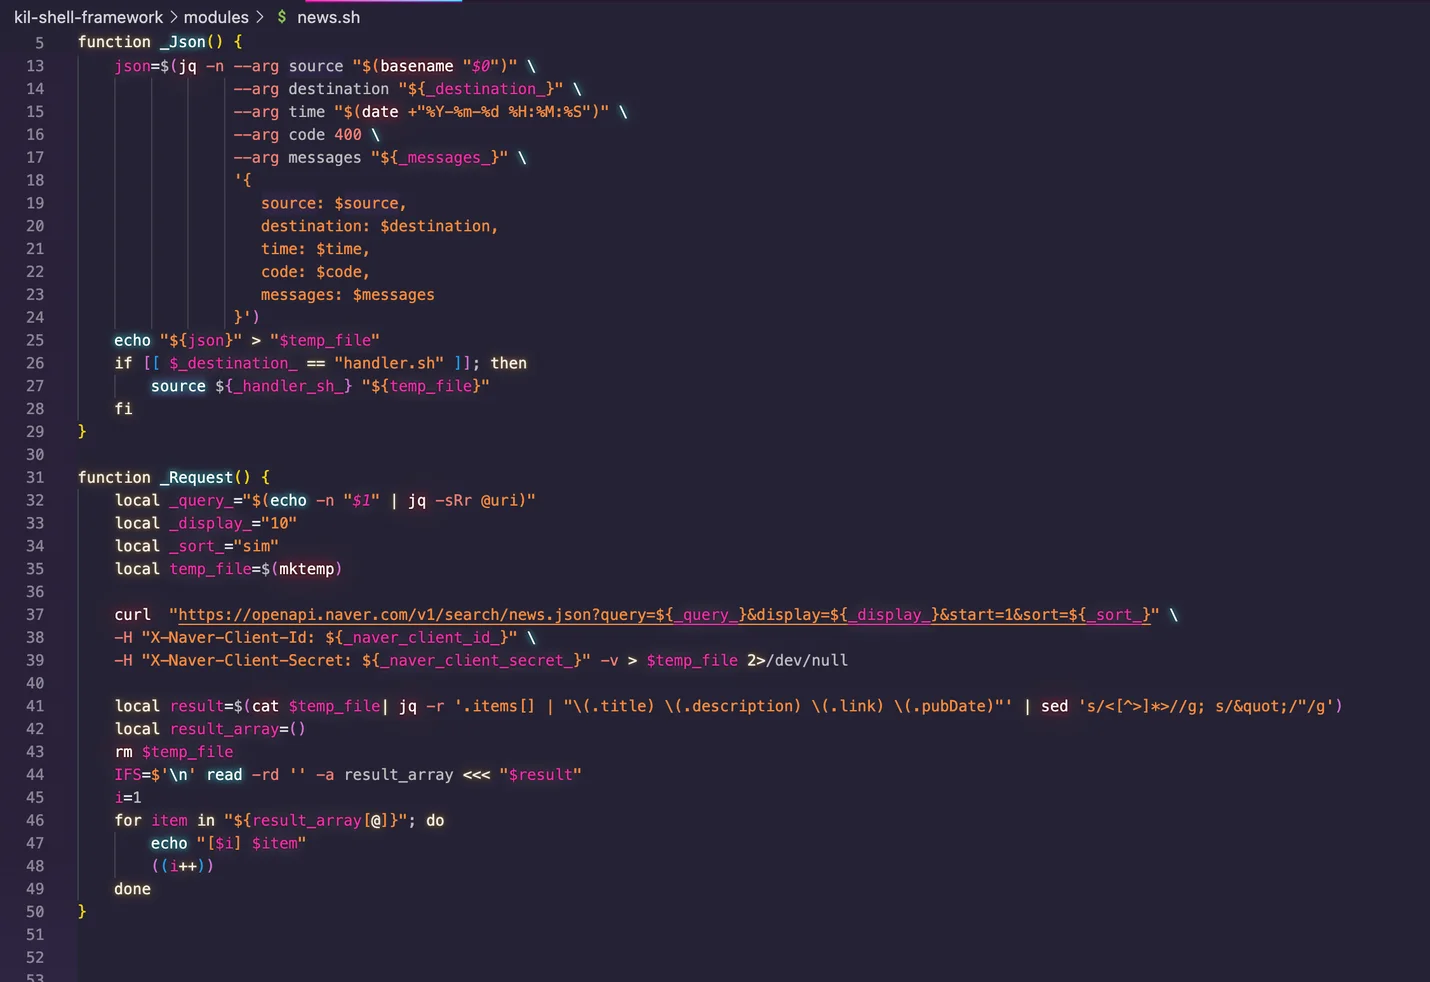Click sticky header function _Json() line
This screenshot has width=1430, height=982.
coord(160,42)
